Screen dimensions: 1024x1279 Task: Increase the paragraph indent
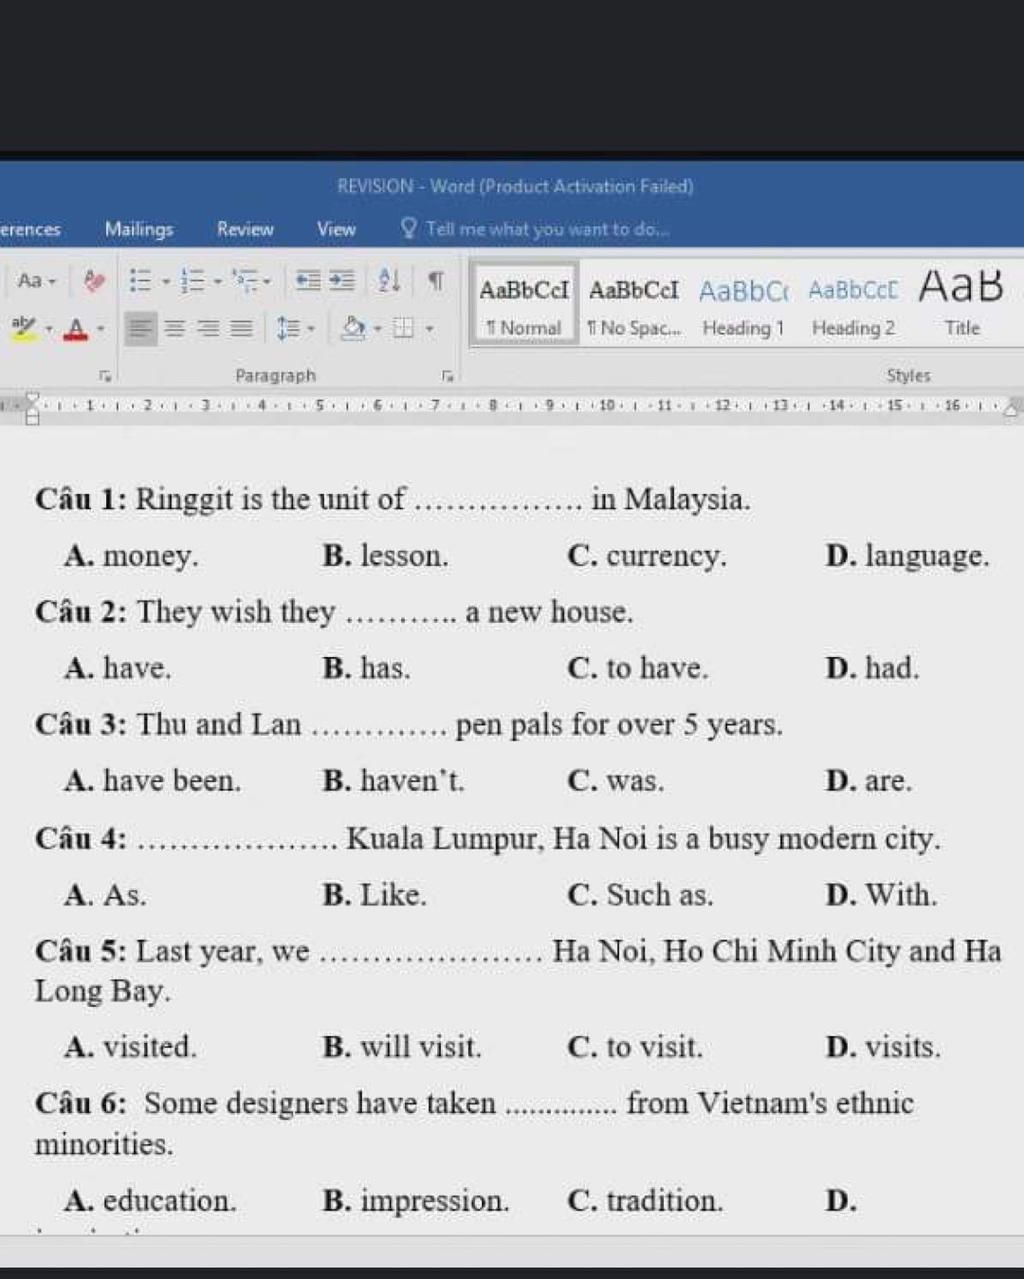click(342, 281)
